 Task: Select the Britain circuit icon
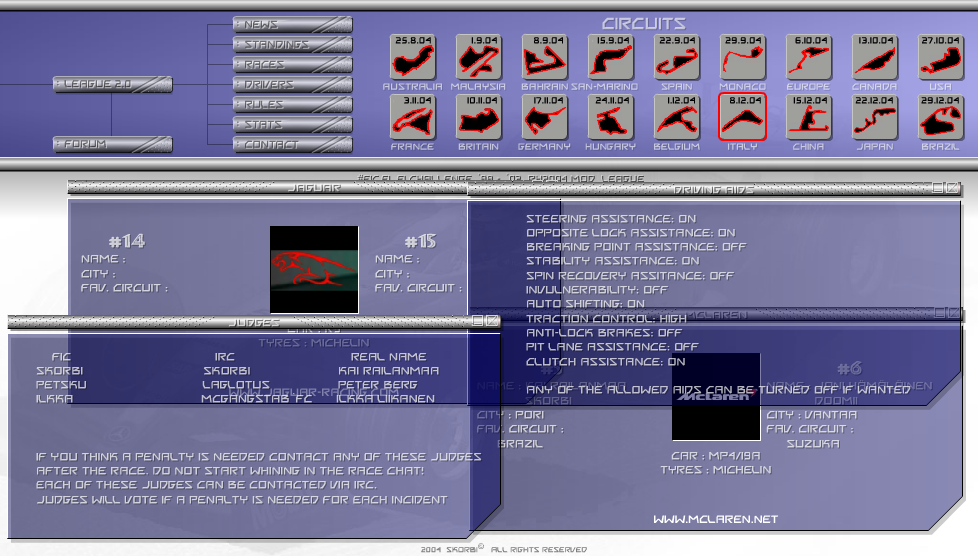[x=478, y=117]
